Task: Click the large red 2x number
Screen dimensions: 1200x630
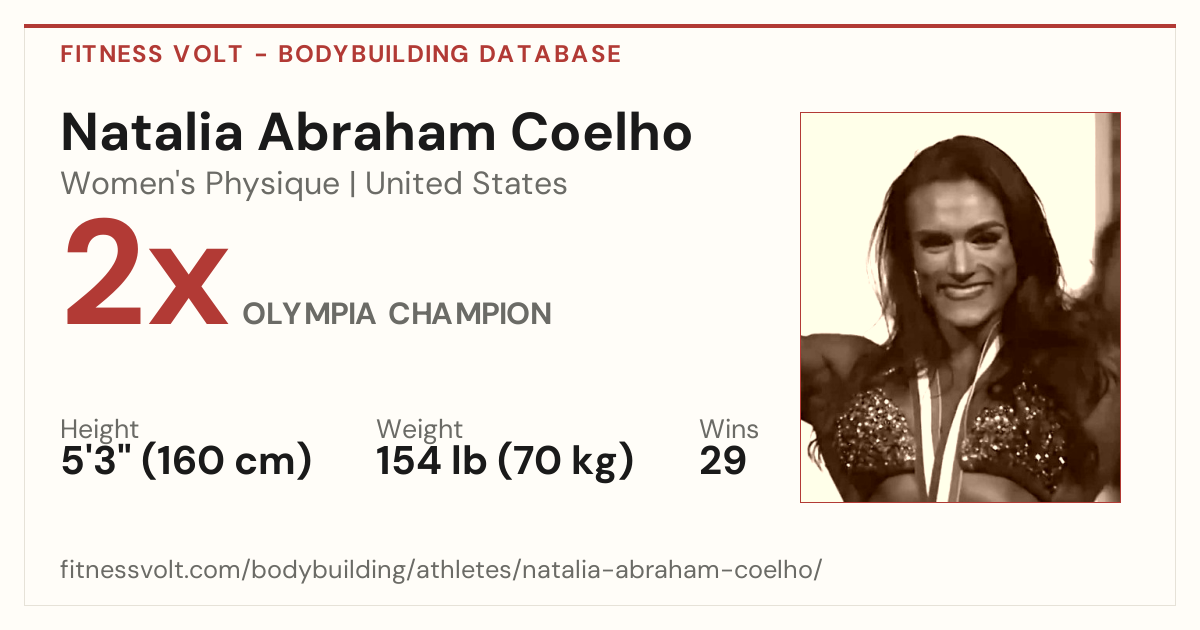Action: [x=145, y=277]
